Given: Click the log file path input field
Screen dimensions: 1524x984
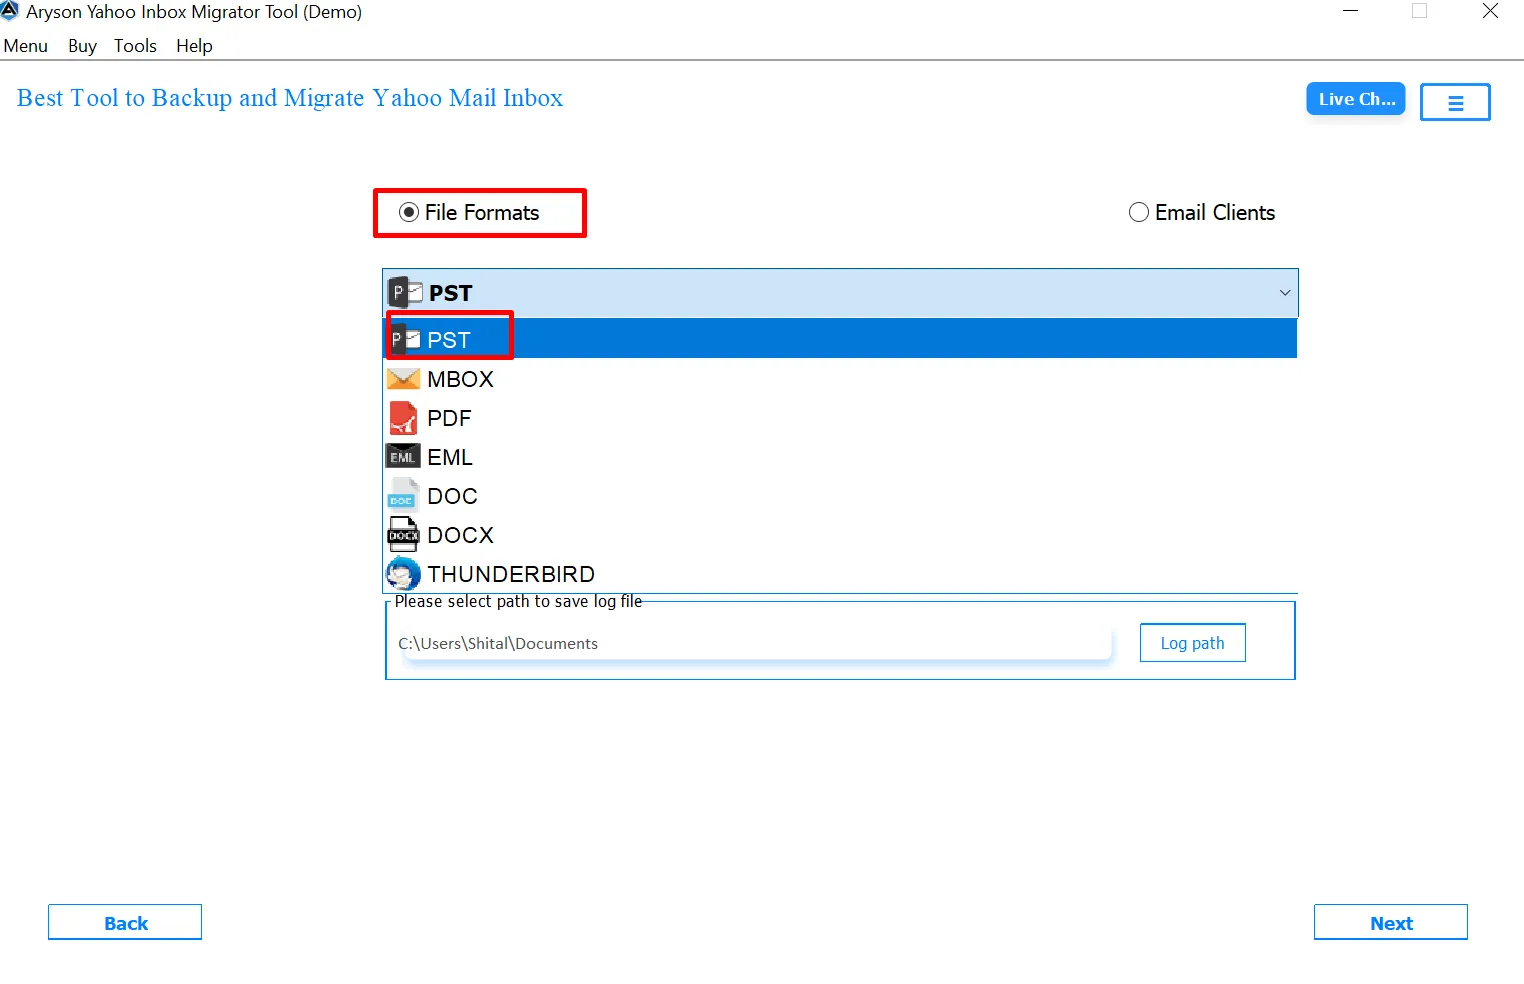Looking at the screenshot, I should click(753, 643).
